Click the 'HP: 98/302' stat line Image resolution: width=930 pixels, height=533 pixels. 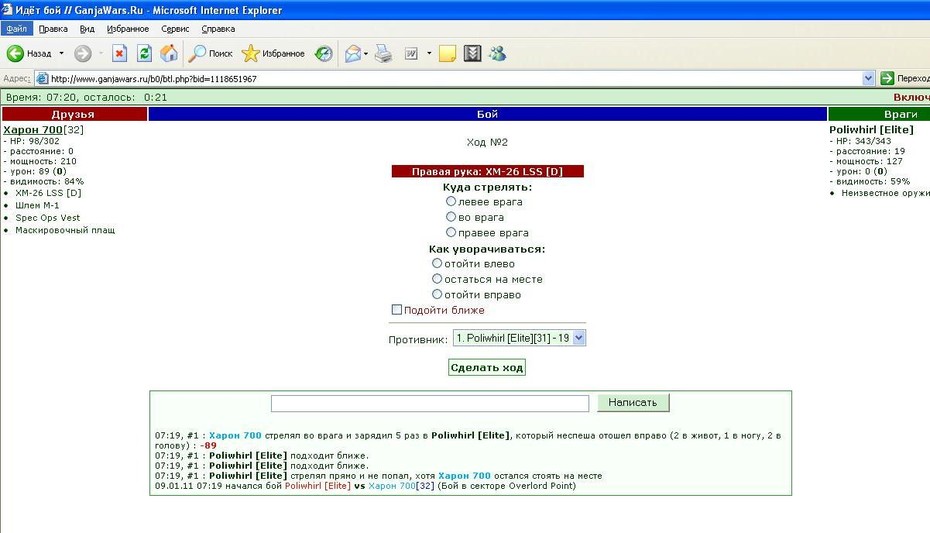34,141
